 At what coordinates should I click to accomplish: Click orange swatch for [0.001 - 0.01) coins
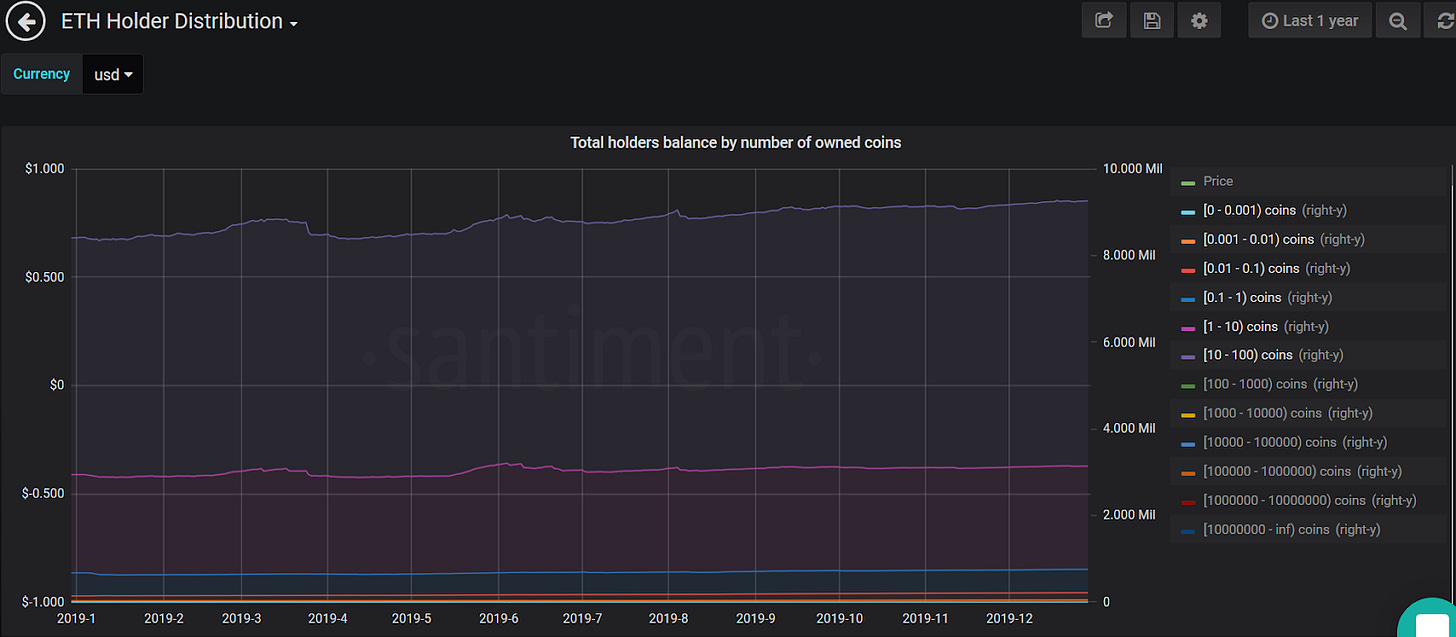(x=1188, y=241)
